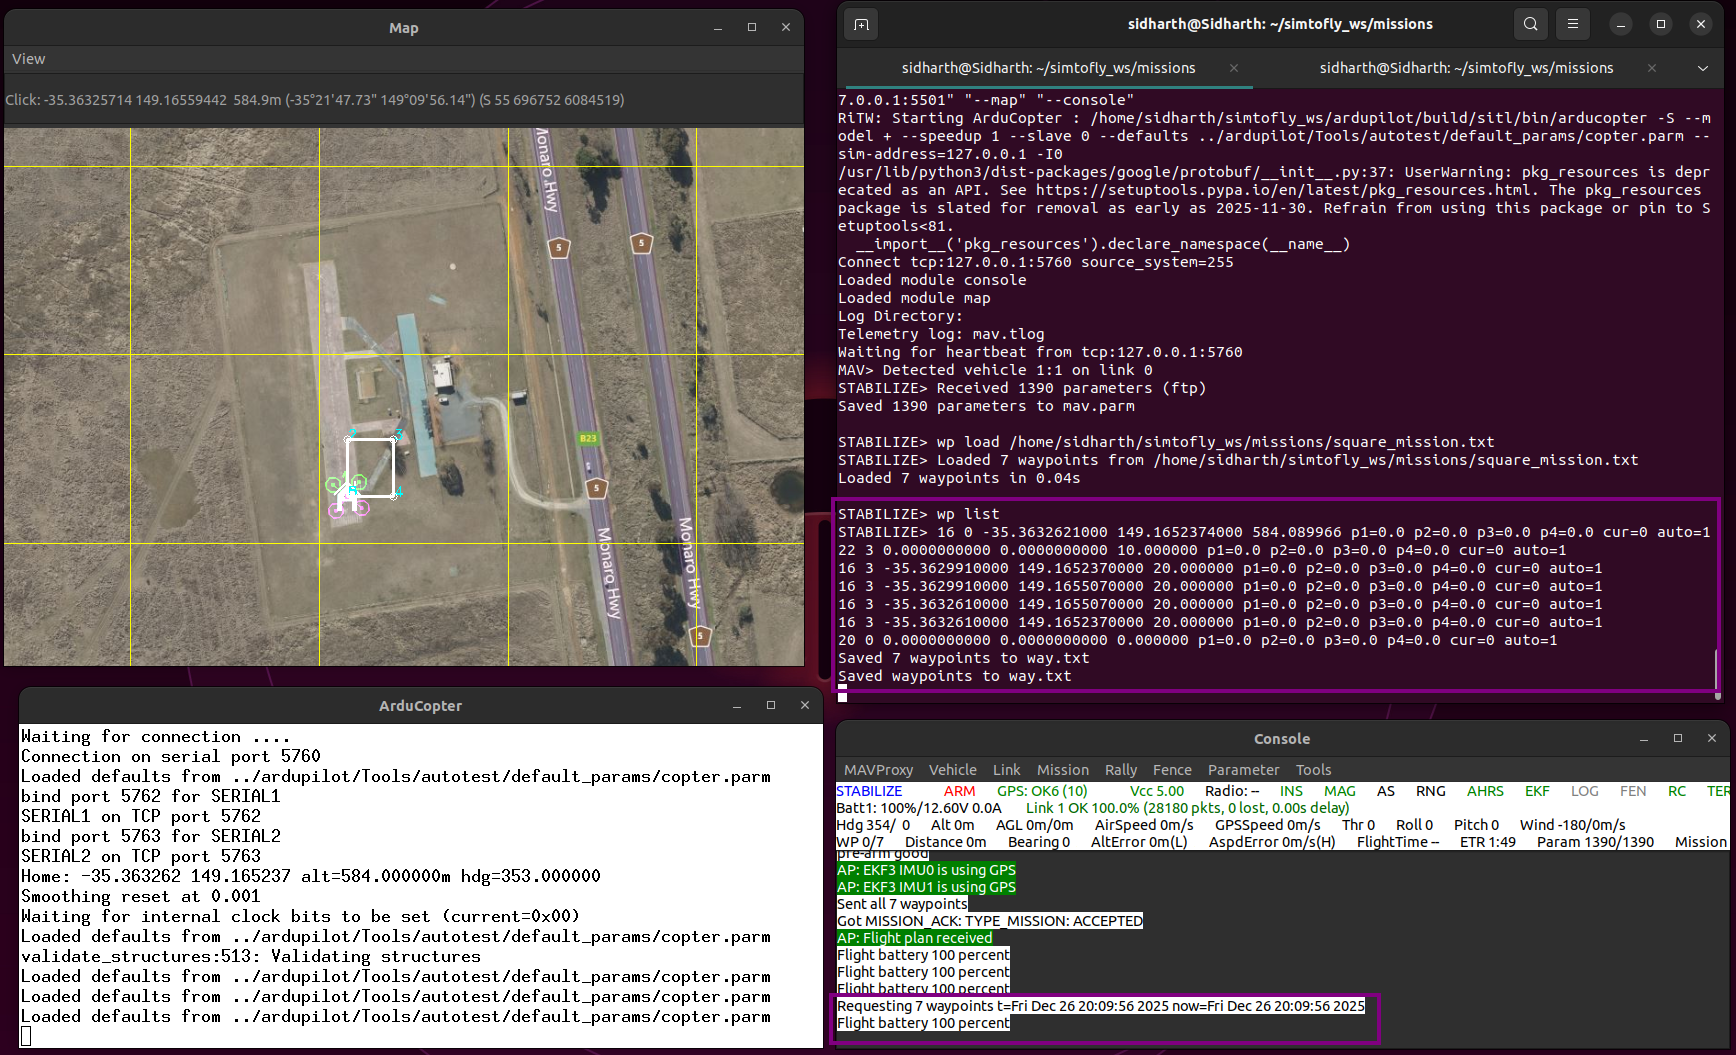Image resolution: width=1736 pixels, height=1055 pixels.
Task: Open the Tools menu in Console
Action: [x=1313, y=770]
